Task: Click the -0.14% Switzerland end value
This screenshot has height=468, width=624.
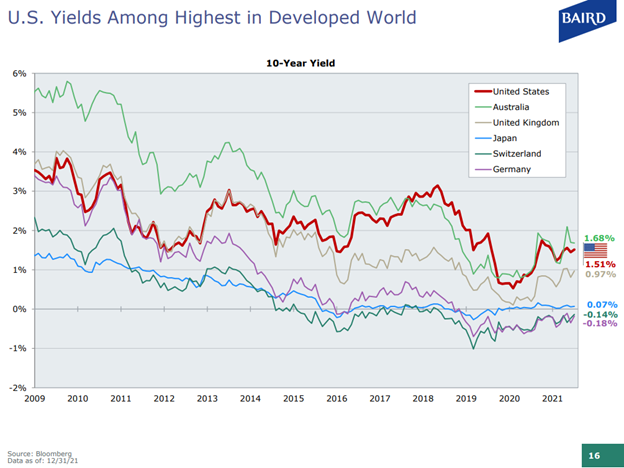Action: [x=601, y=315]
